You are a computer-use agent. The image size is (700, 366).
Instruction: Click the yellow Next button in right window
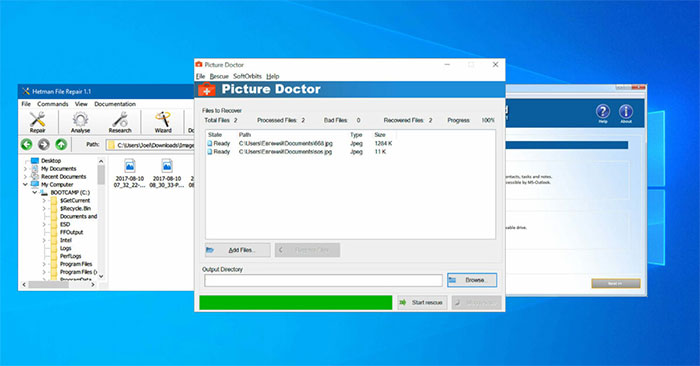(616, 283)
